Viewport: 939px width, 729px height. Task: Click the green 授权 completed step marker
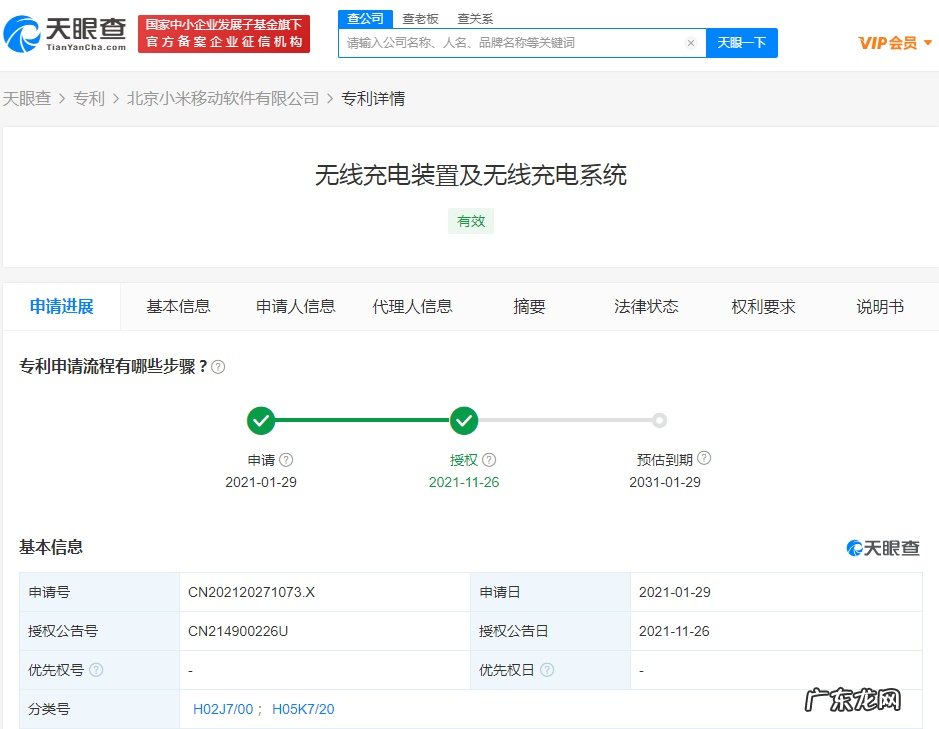pyautogui.click(x=464, y=420)
